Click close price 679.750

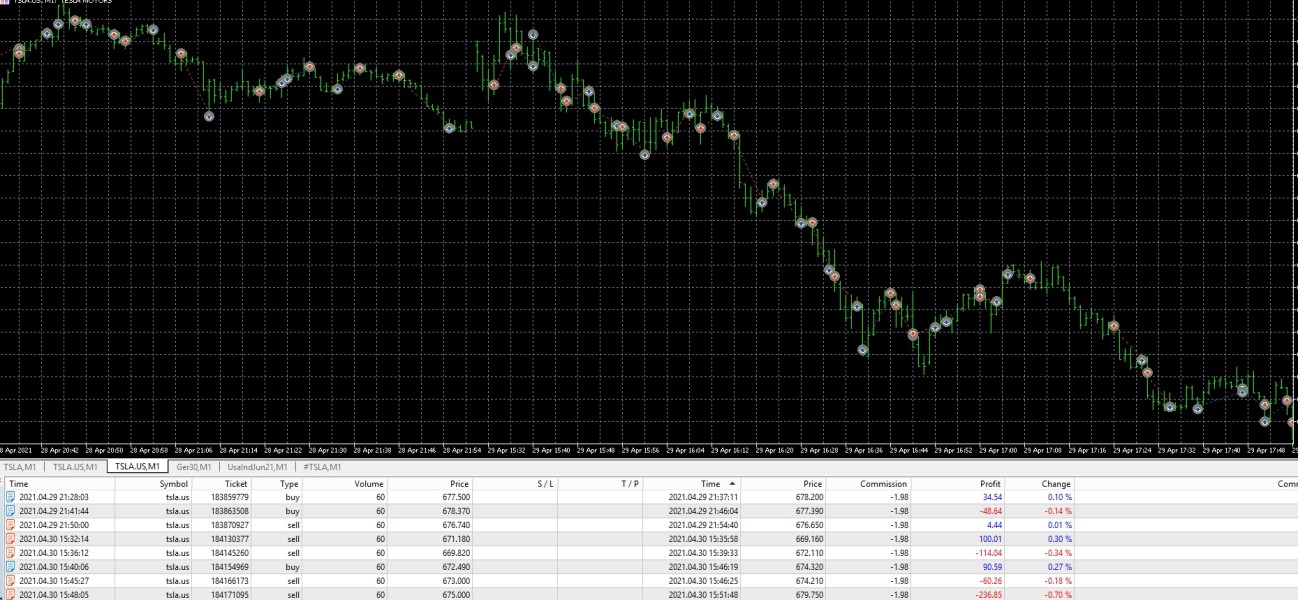[808, 594]
